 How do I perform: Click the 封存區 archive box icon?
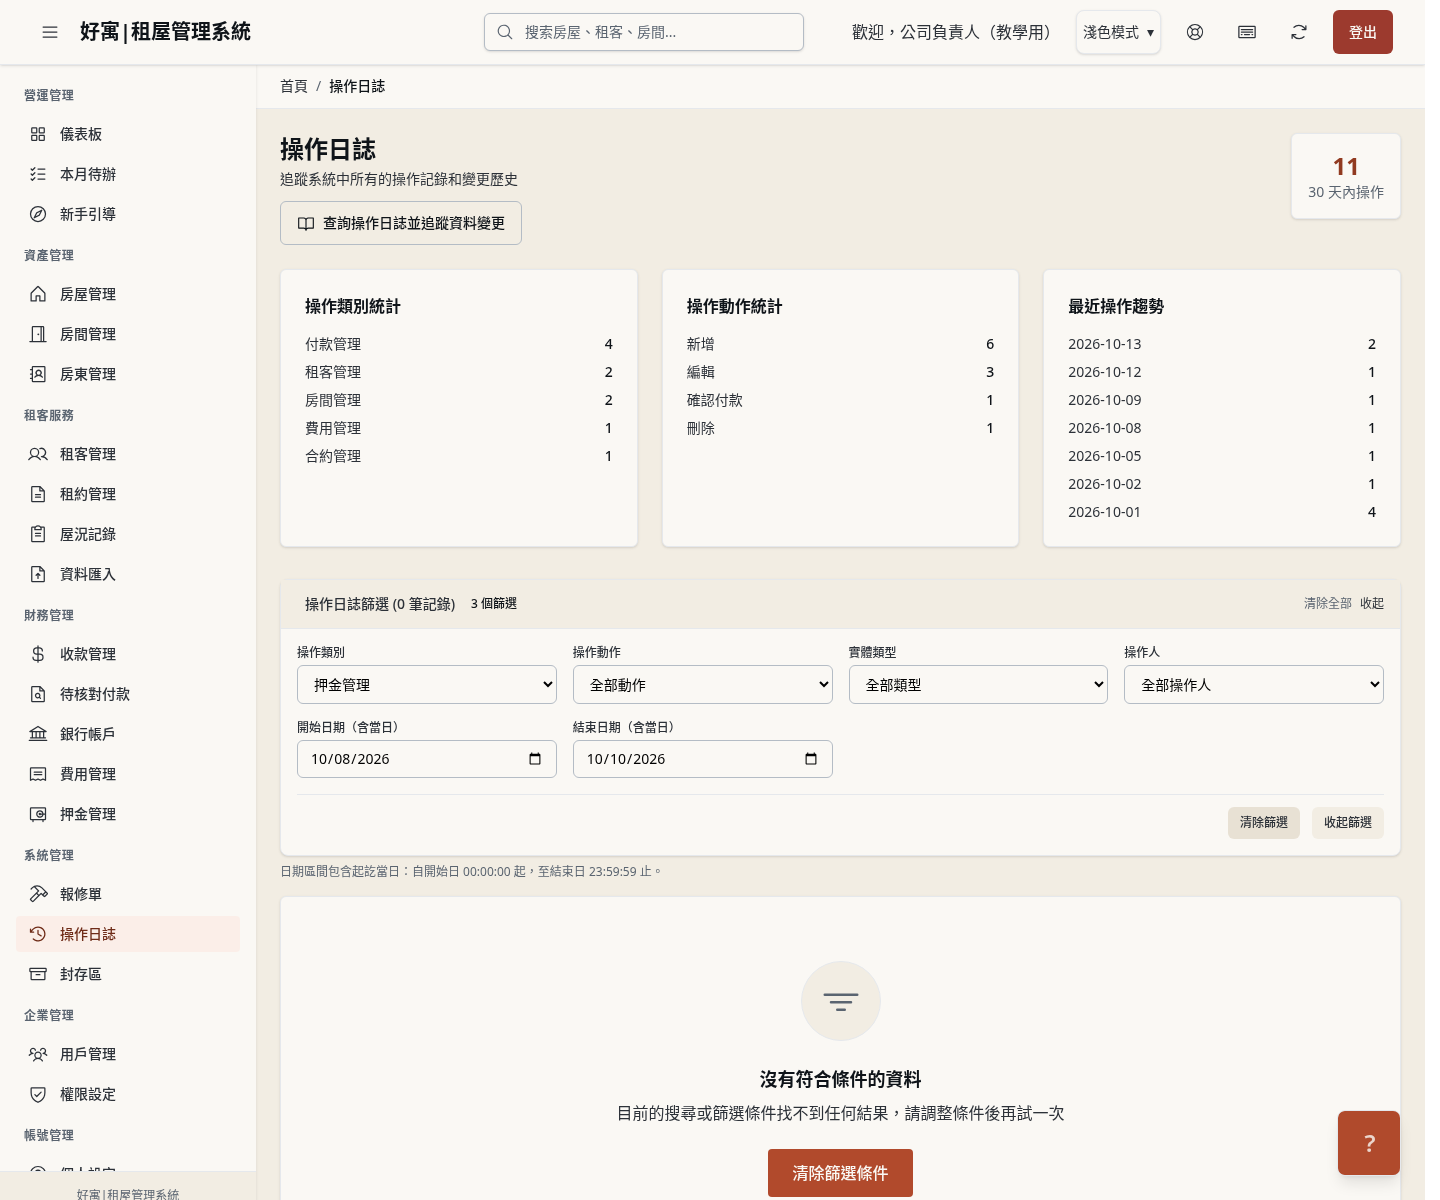38,974
